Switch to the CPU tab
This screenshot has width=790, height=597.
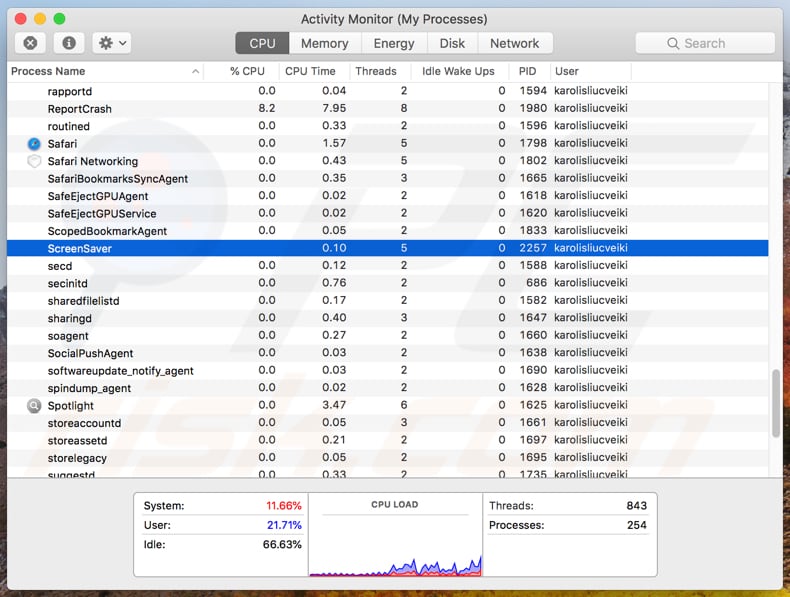(262, 43)
